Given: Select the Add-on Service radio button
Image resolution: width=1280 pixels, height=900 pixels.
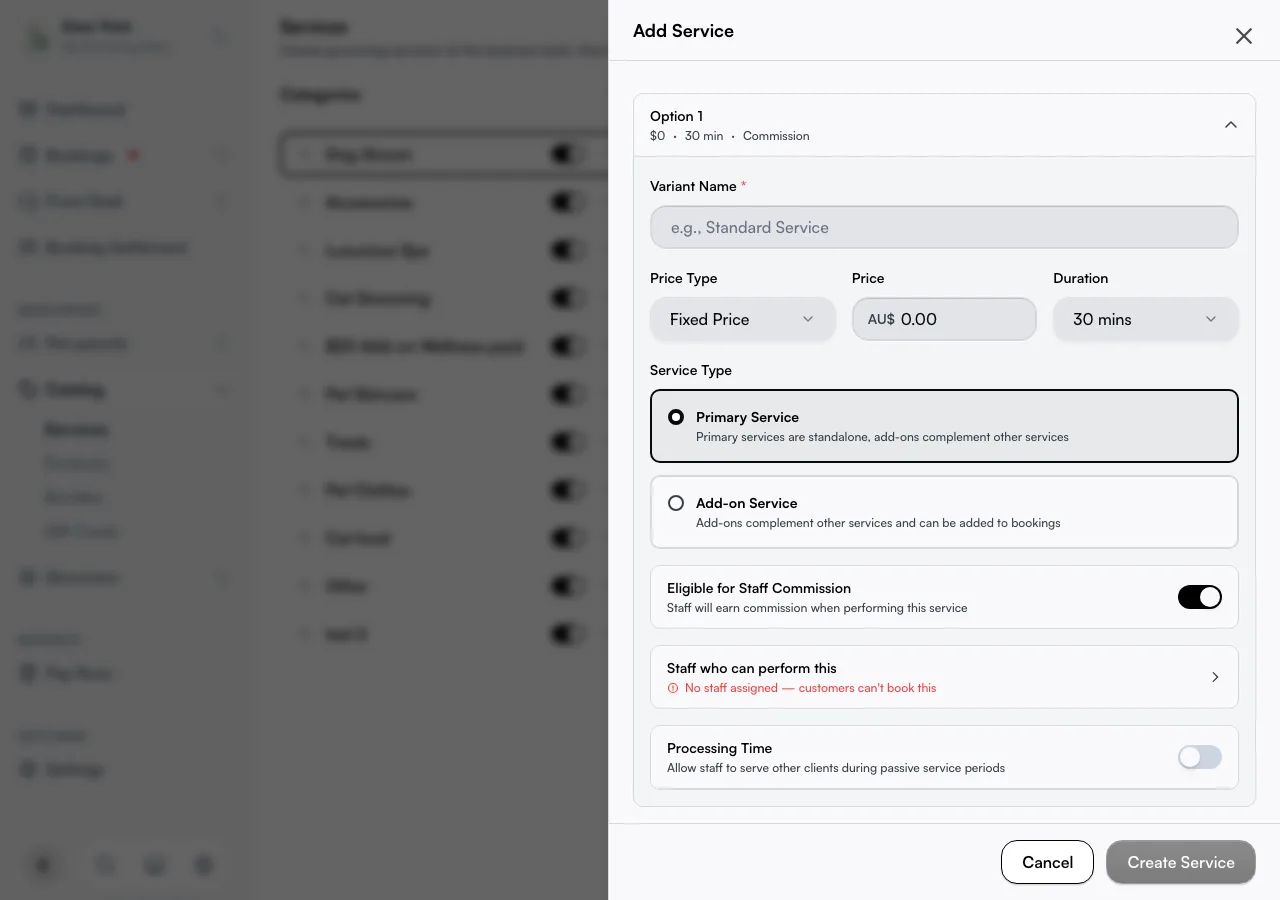Looking at the screenshot, I should pos(676,503).
